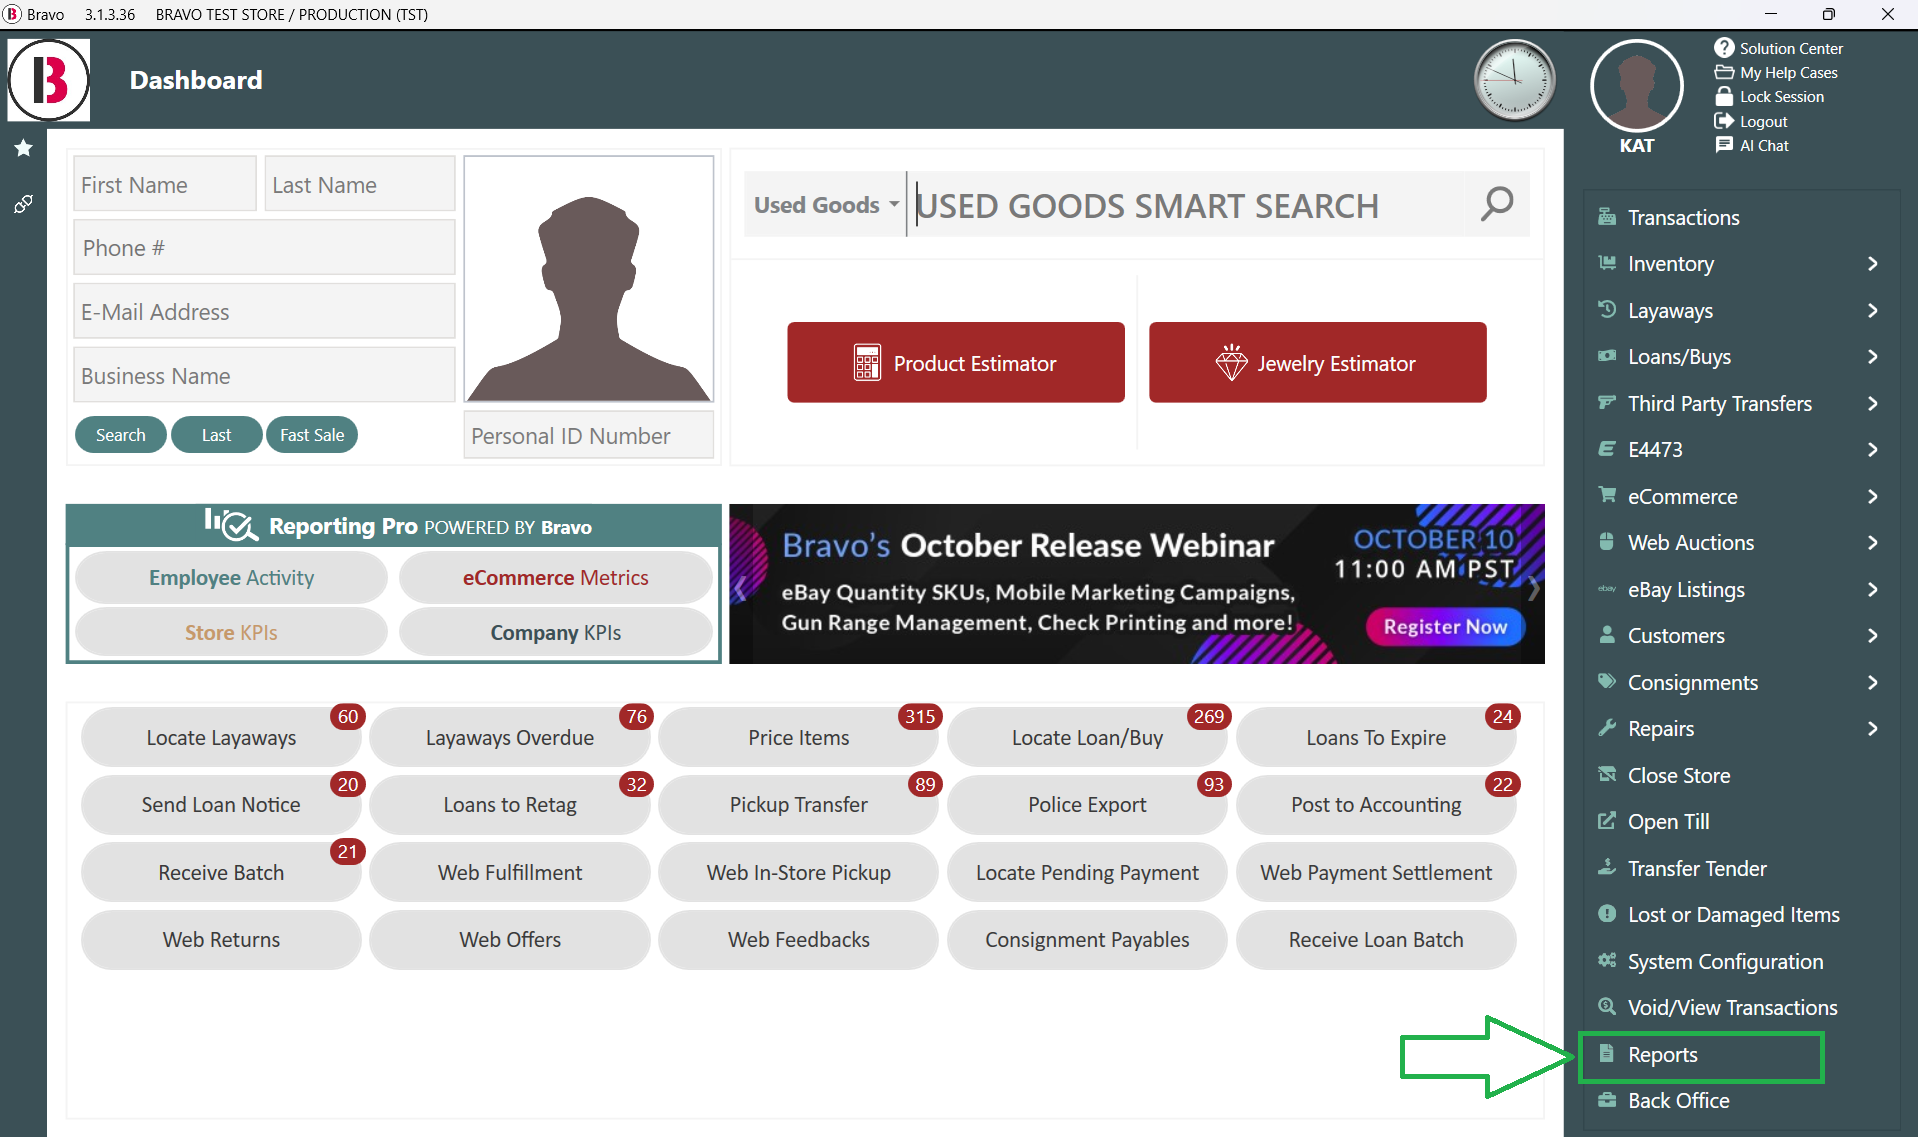Screen dimensions: 1918x1137
Task: Click Business Name field
Action: [264, 375]
